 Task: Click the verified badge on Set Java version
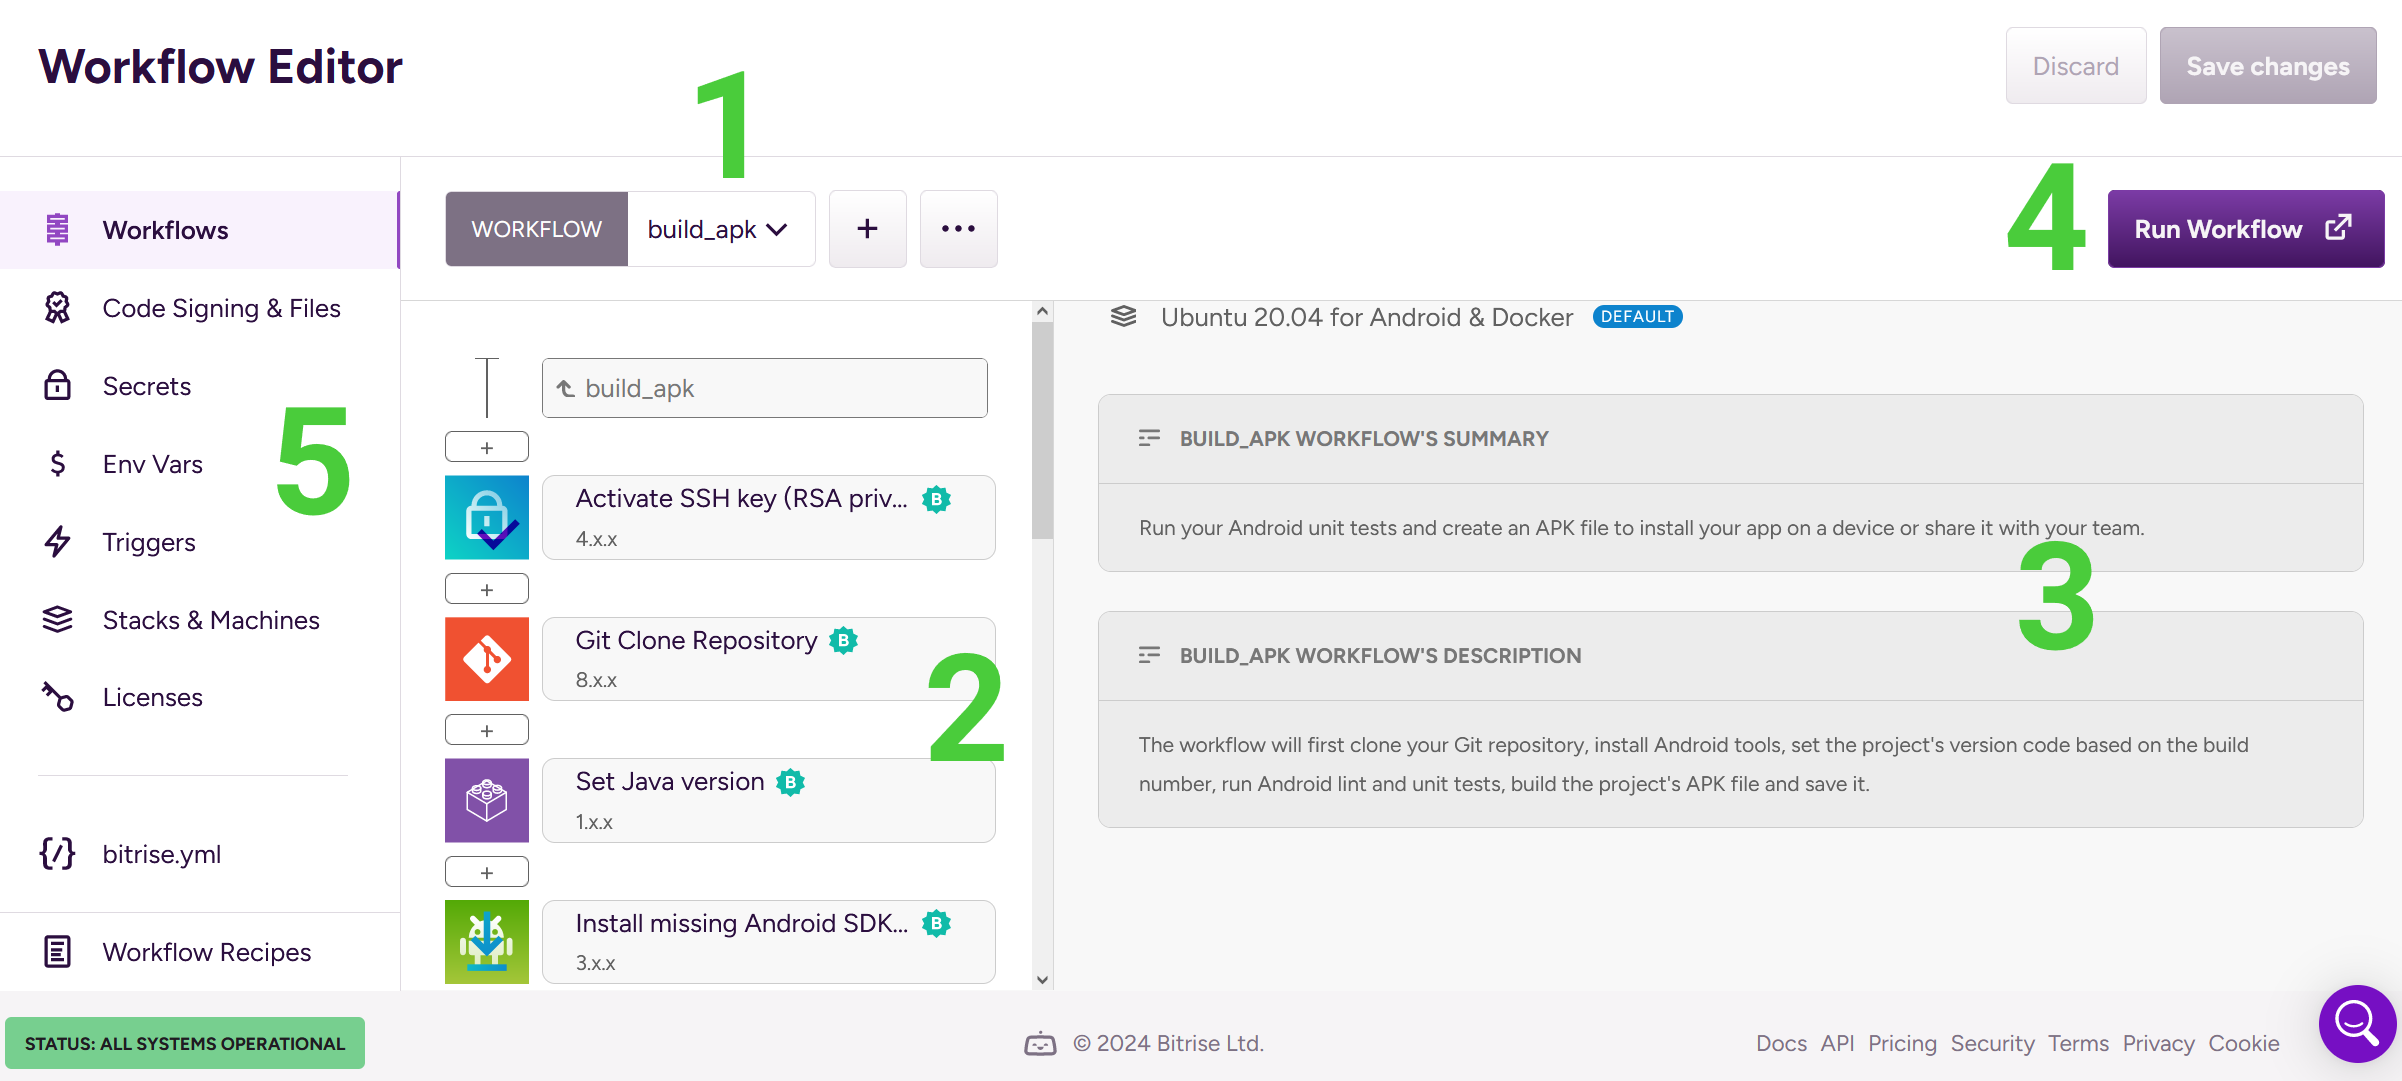790,782
